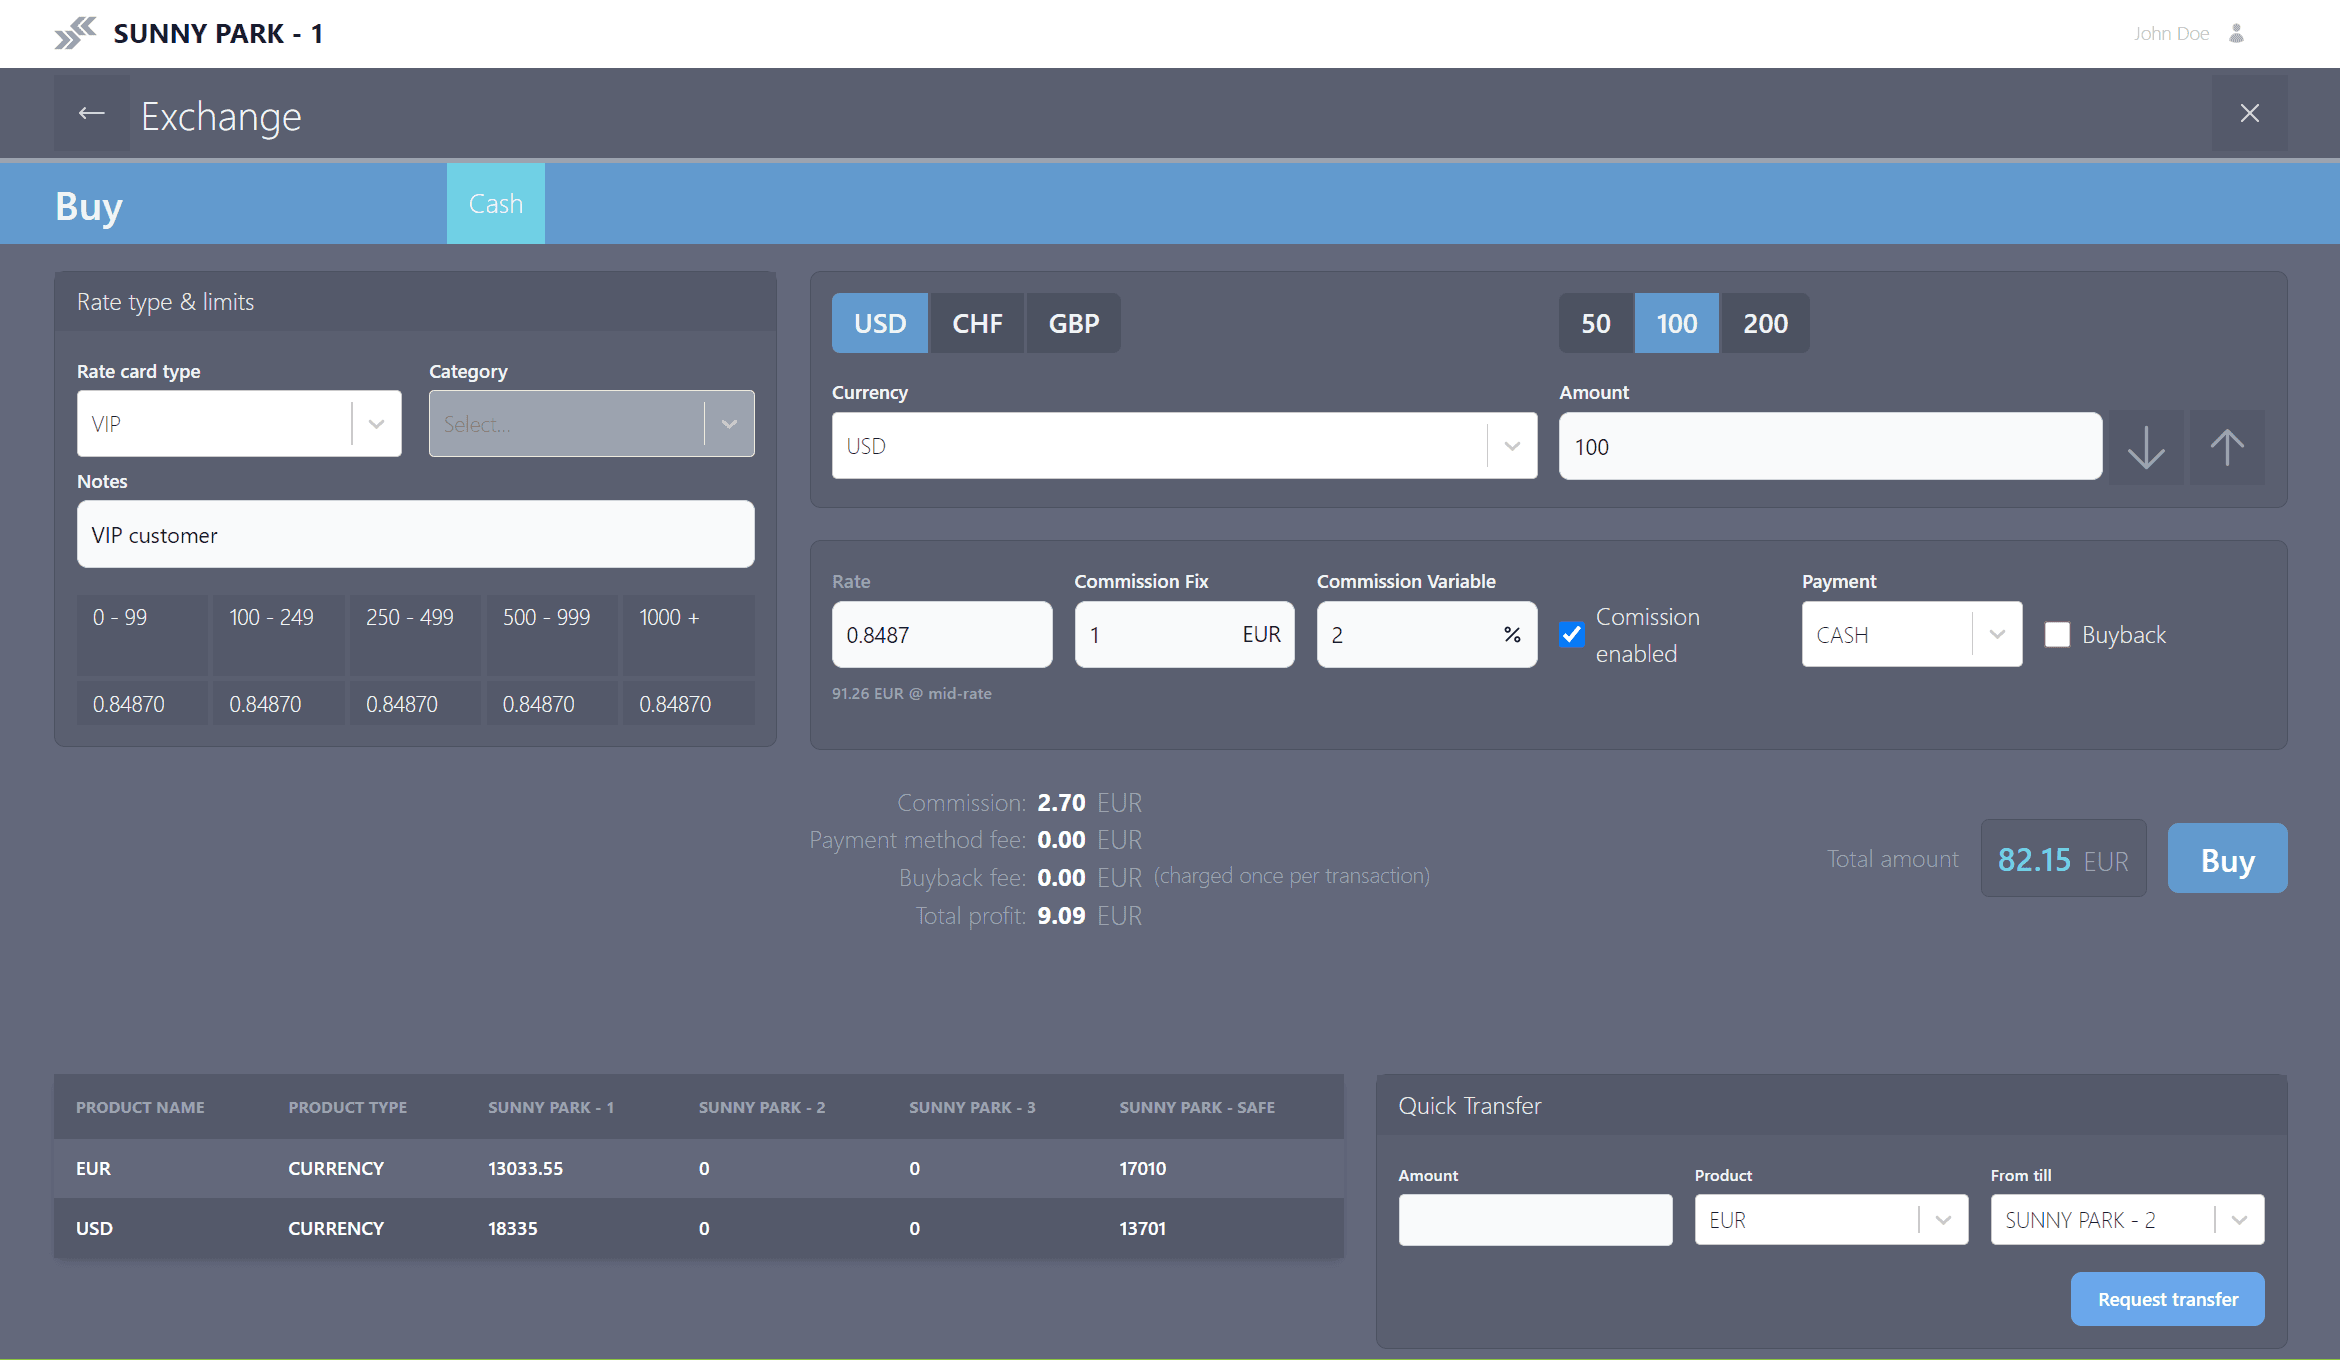
Task: Select the Cash tab
Action: (x=496, y=204)
